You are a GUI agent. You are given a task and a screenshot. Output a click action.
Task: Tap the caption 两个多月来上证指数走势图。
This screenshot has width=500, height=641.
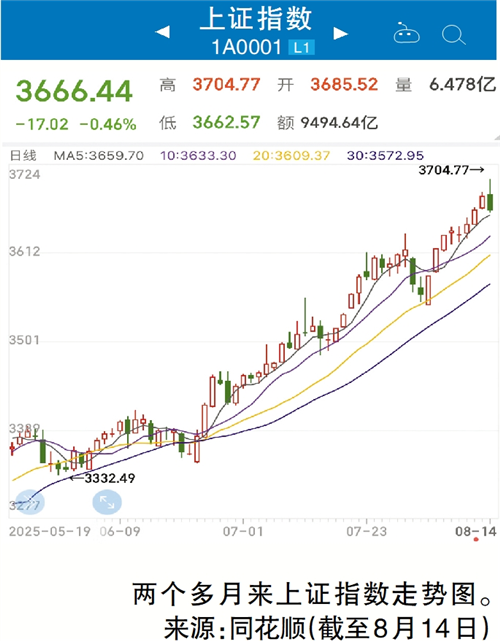(313, 594)
